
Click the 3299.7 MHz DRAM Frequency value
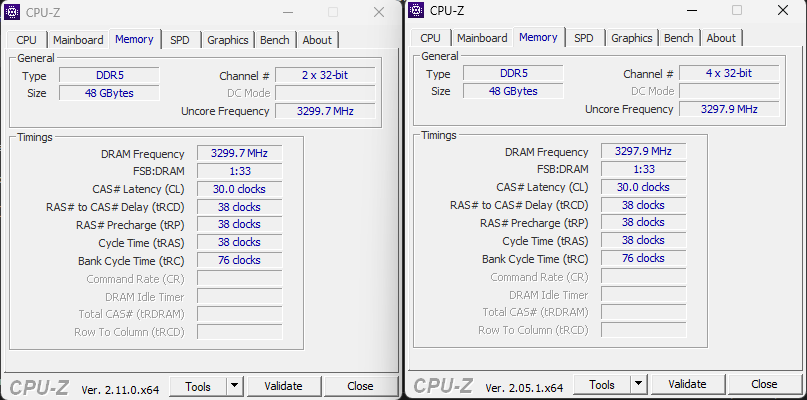point(239,153)
